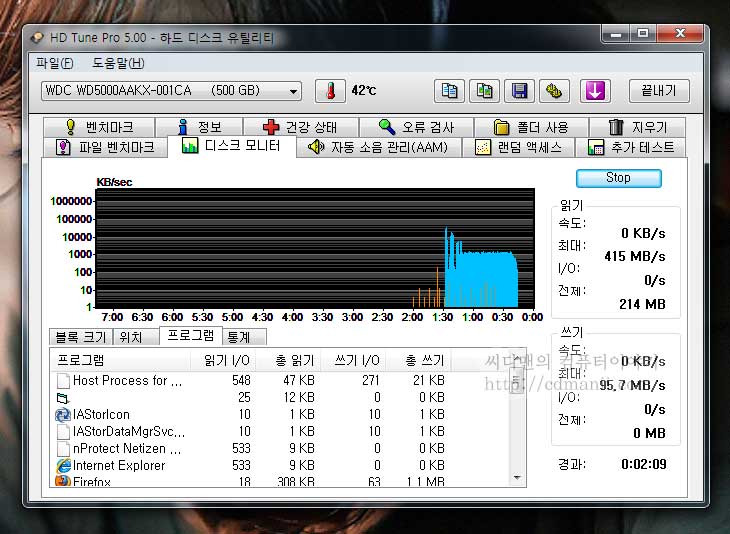This screenshot has width=730, height=534.
Task: Click the program list scrollbar thumb
Action: [516, 379]
